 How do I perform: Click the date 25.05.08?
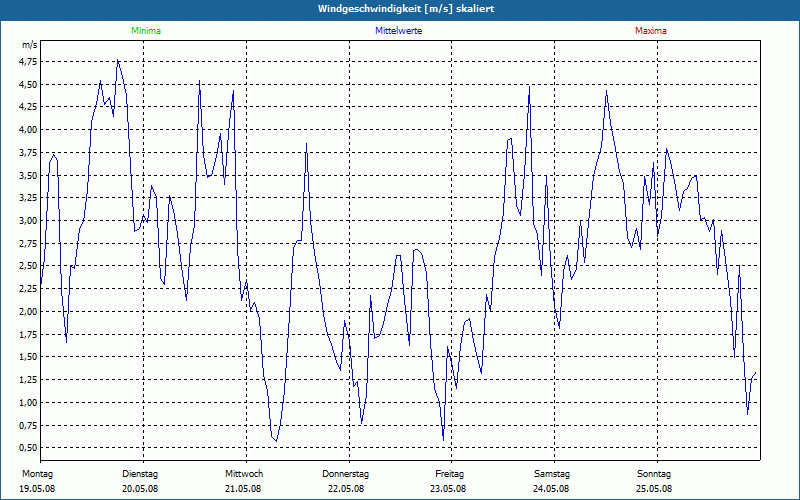[654, 489]
